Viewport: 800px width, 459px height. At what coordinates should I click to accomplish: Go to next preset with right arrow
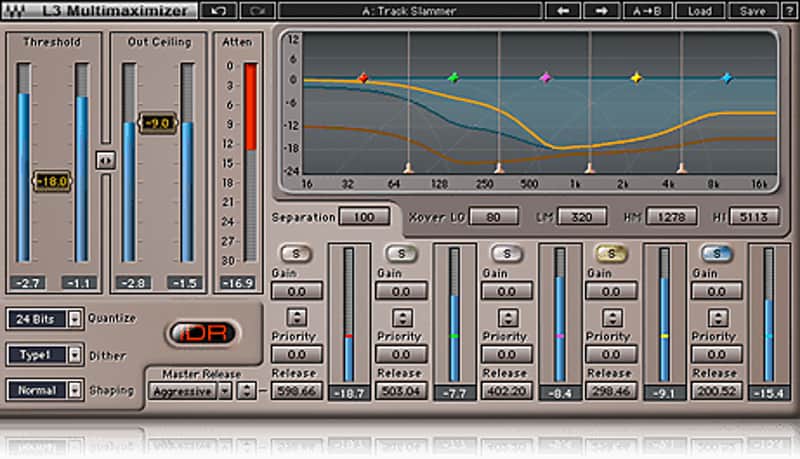pos(602,11)
